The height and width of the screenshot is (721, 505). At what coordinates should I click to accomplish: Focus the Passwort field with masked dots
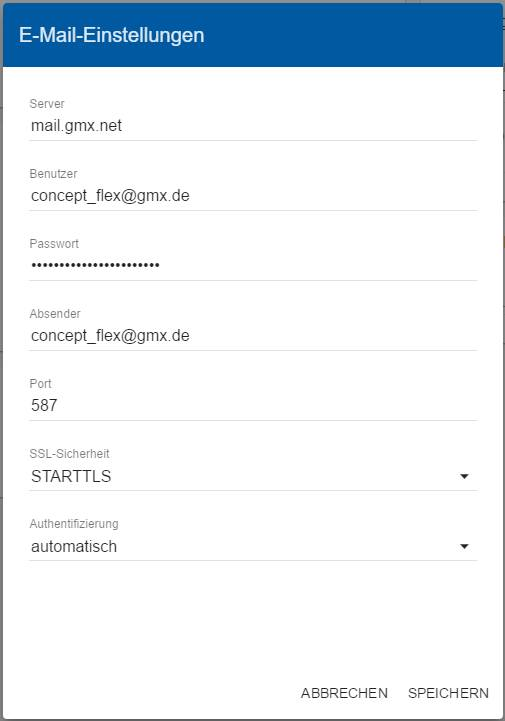point(253,266)
